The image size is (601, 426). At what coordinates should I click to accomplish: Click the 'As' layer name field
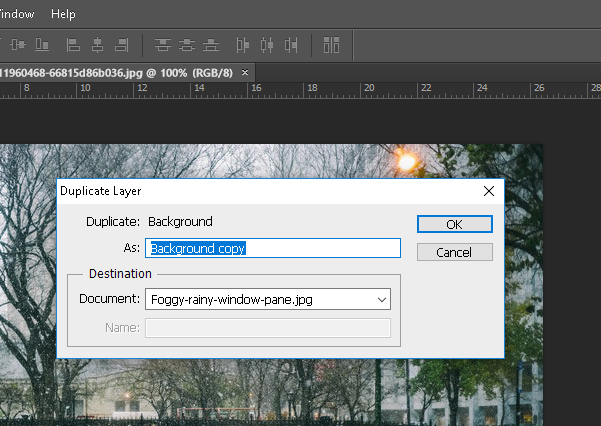[273, 248]
